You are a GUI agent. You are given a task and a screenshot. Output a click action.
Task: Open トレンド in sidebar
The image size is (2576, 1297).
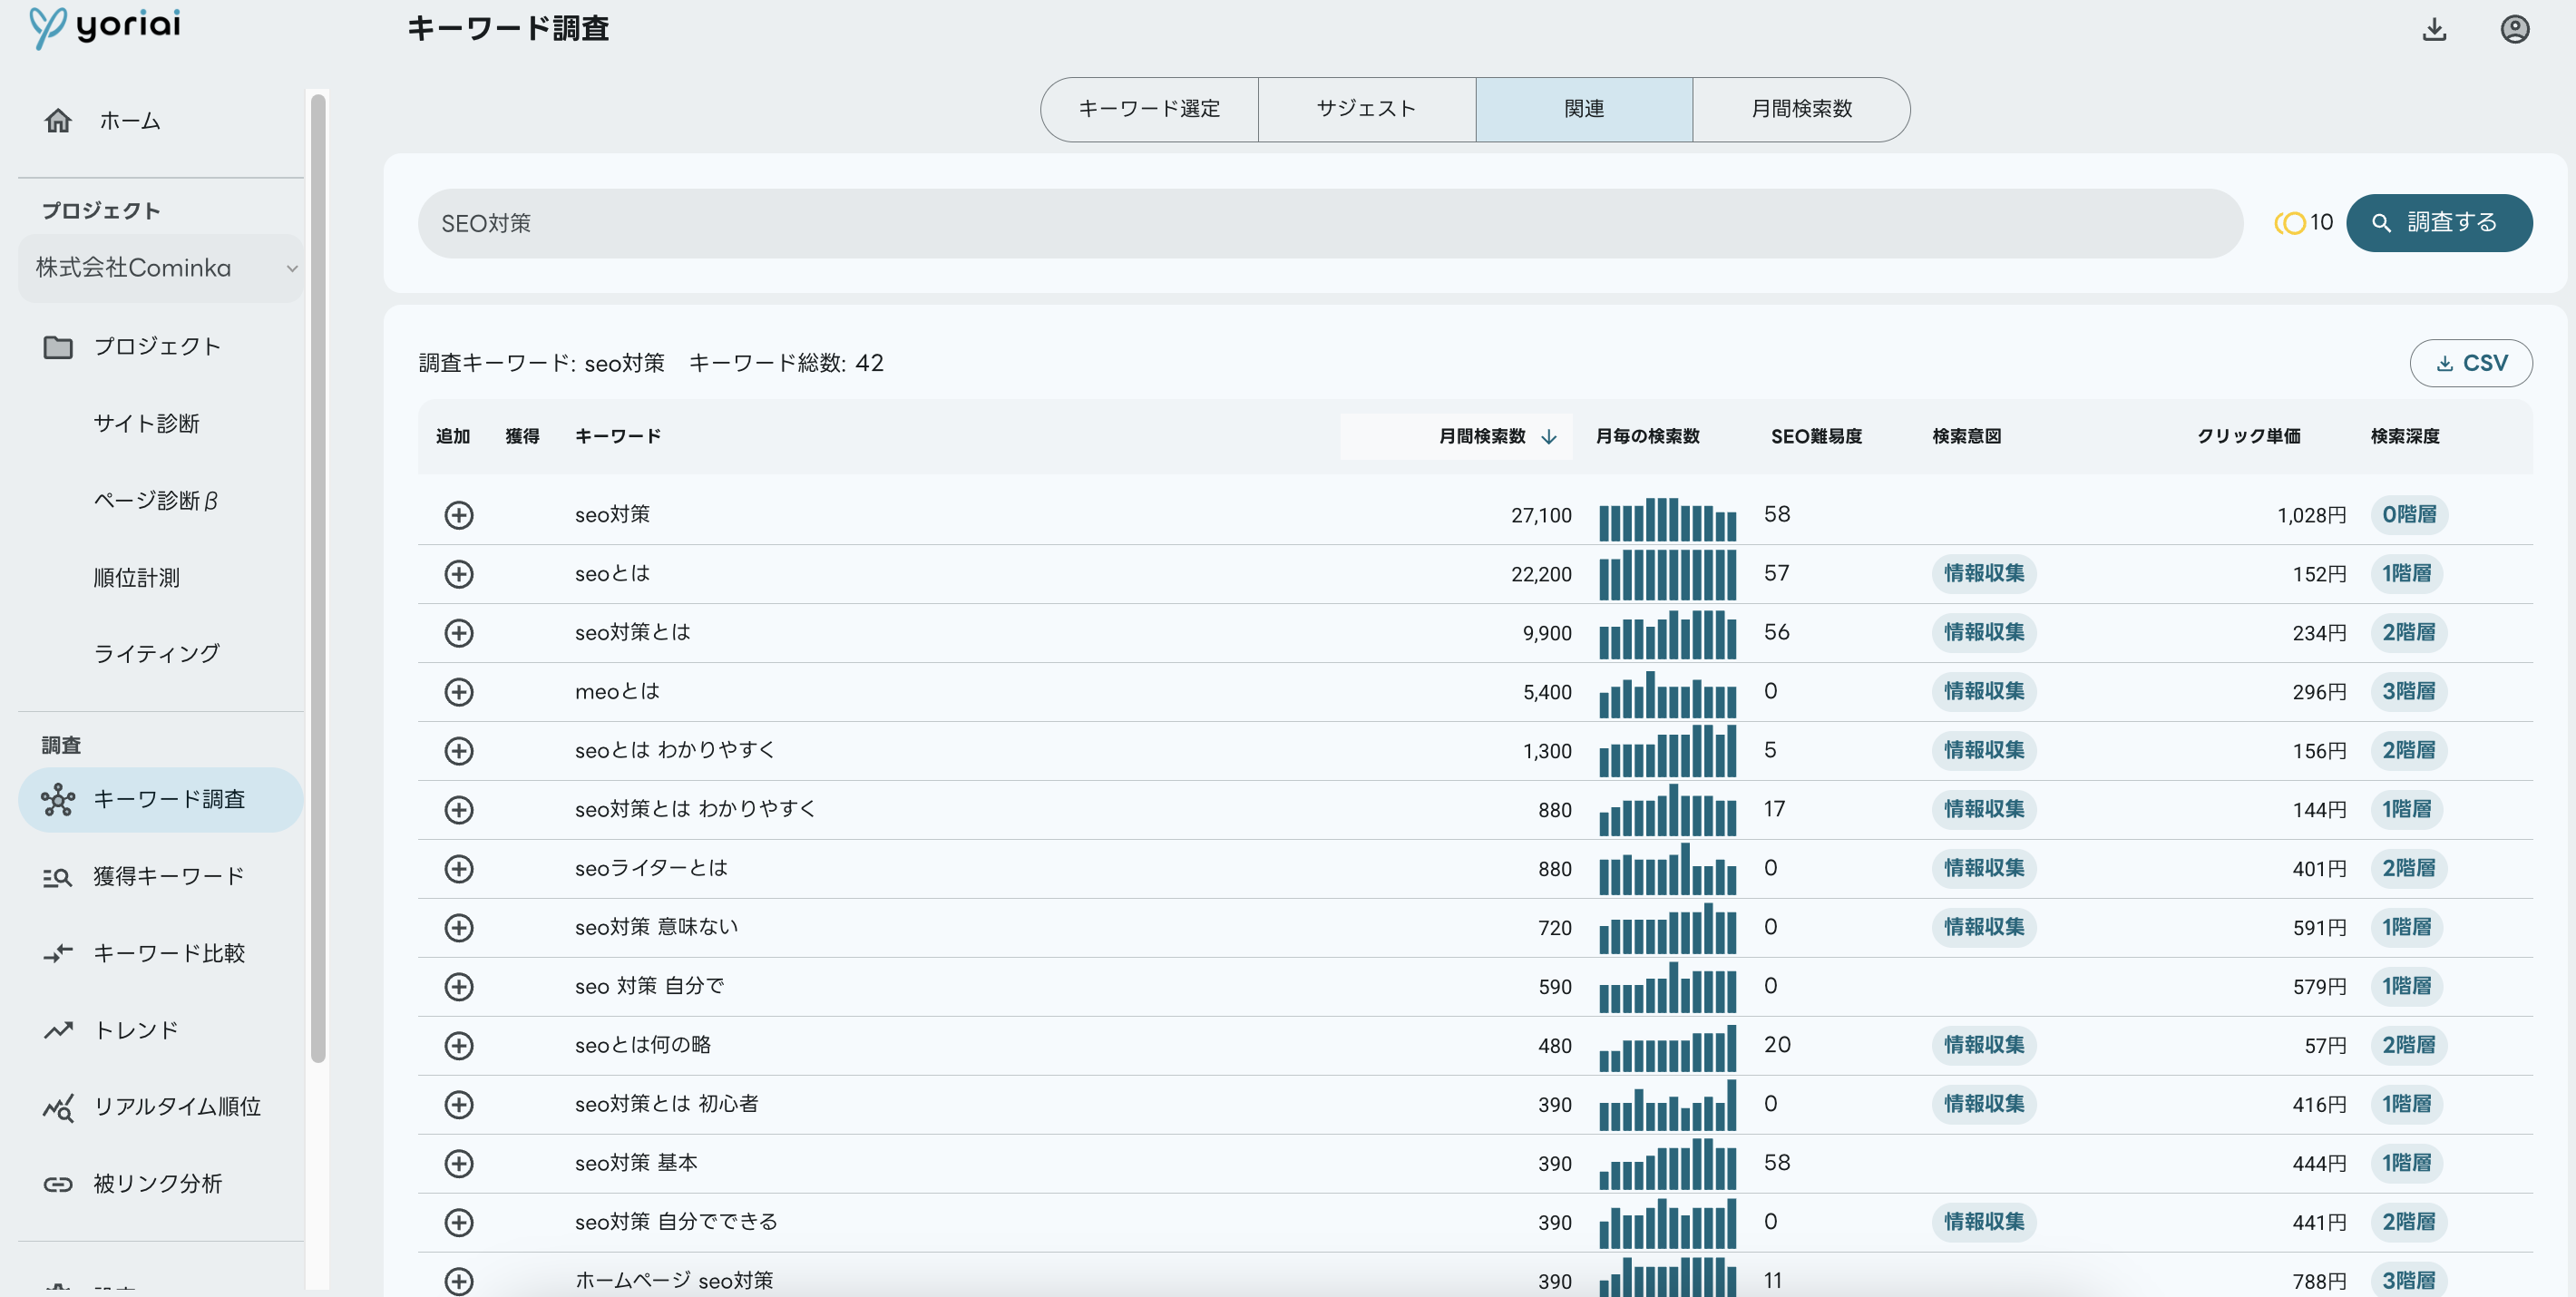point(160,1030)
